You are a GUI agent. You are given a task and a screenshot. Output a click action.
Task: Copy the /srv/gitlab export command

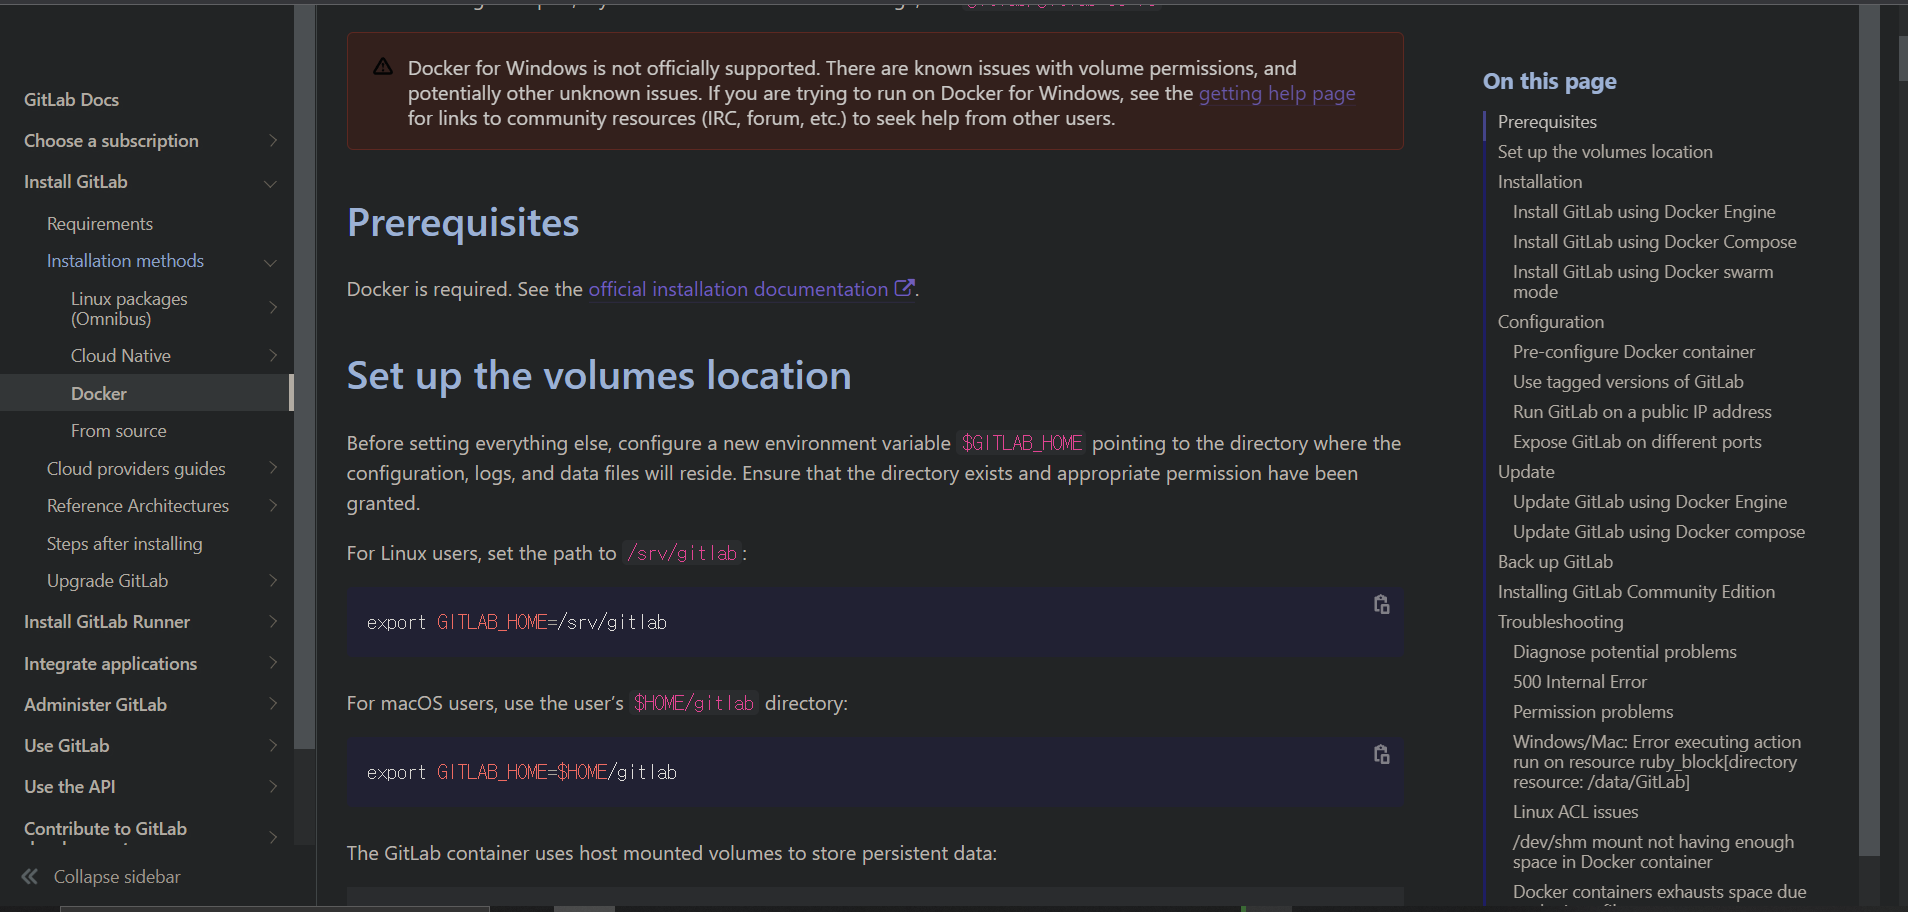coord(1381,605)
